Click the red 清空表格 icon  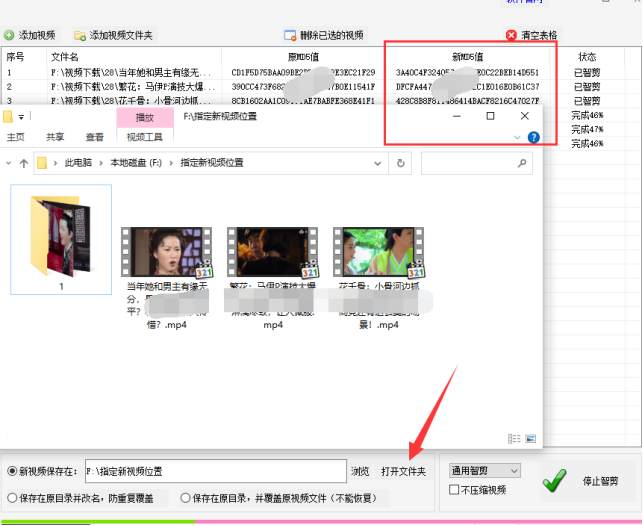[511, 36]
